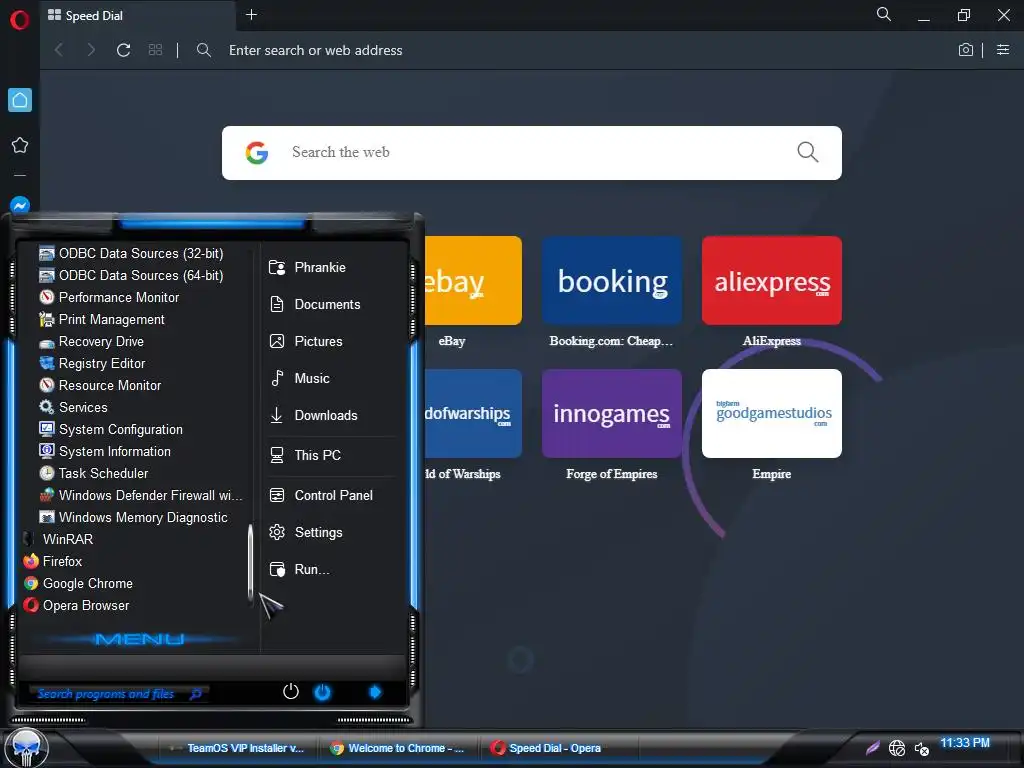Open Pictures in start menu
The height and width of the screenshot is (768, 1024).
tap(333, 342)
